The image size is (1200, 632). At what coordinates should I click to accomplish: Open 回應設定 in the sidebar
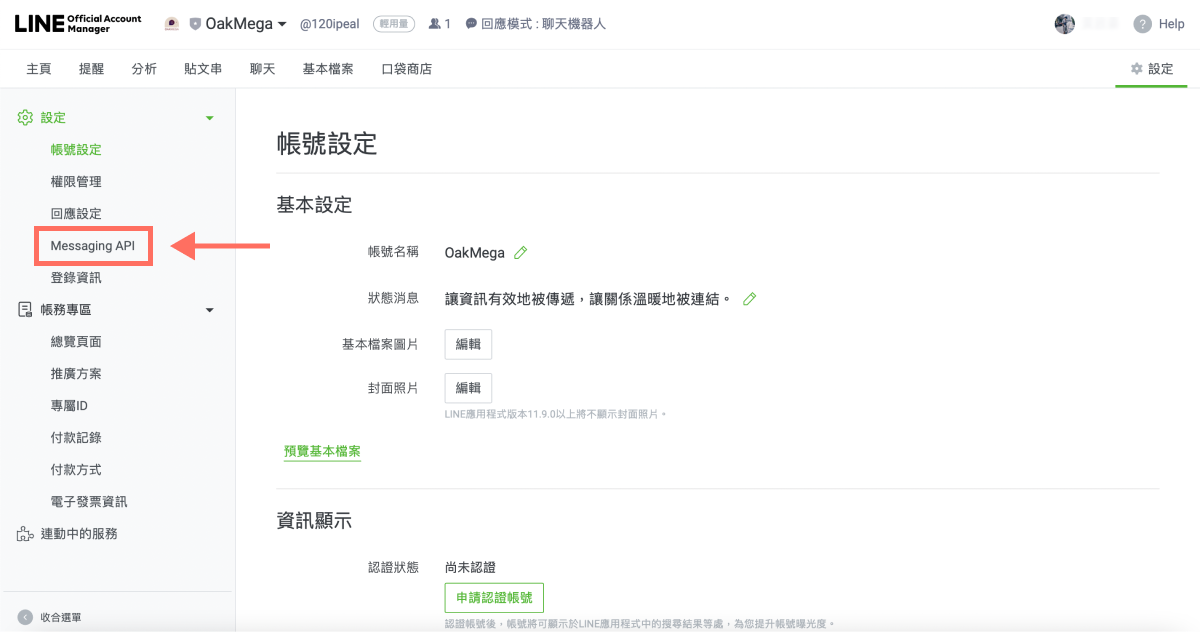click(76, 214)
